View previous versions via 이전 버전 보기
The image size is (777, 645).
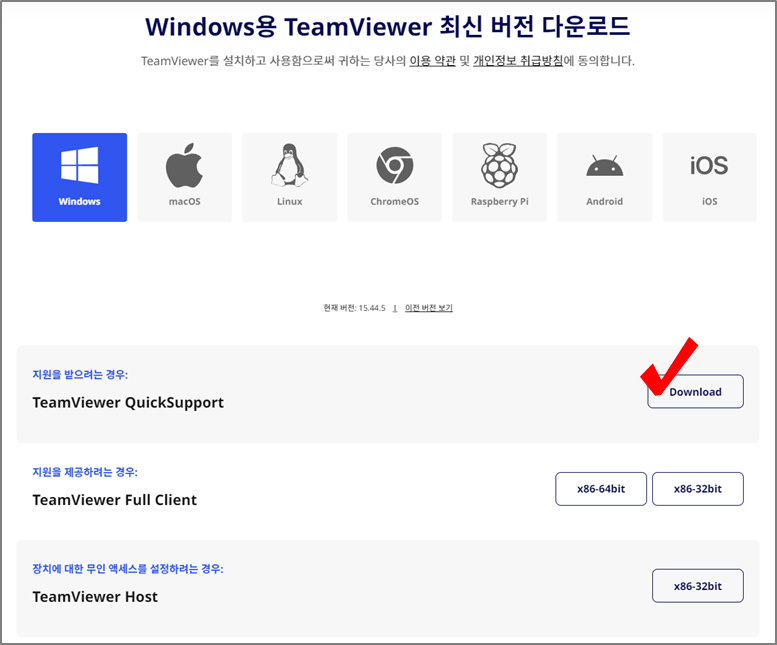[x=429, y=308]
